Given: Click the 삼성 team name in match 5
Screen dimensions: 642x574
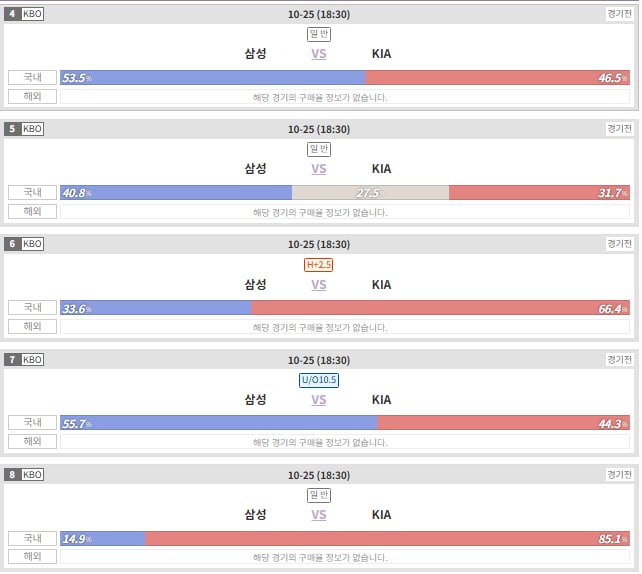Looking at the screenshot, I should 255,169.
